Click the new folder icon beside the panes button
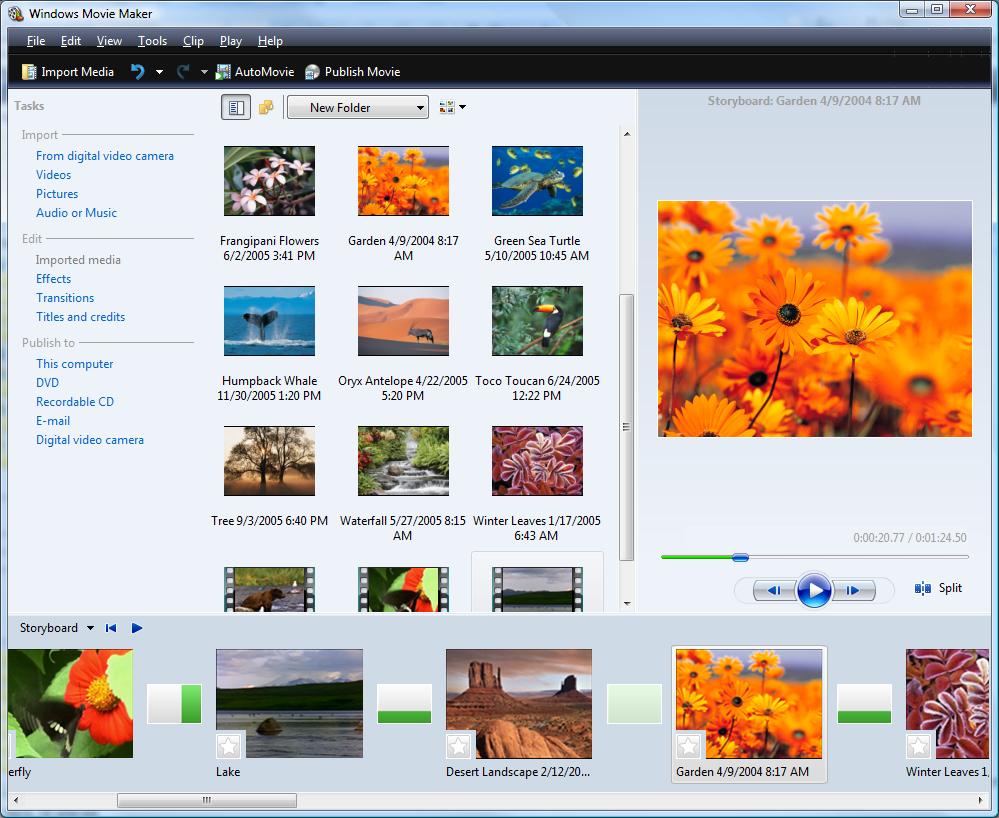The image size is (999, 818). tap(266, 106)
